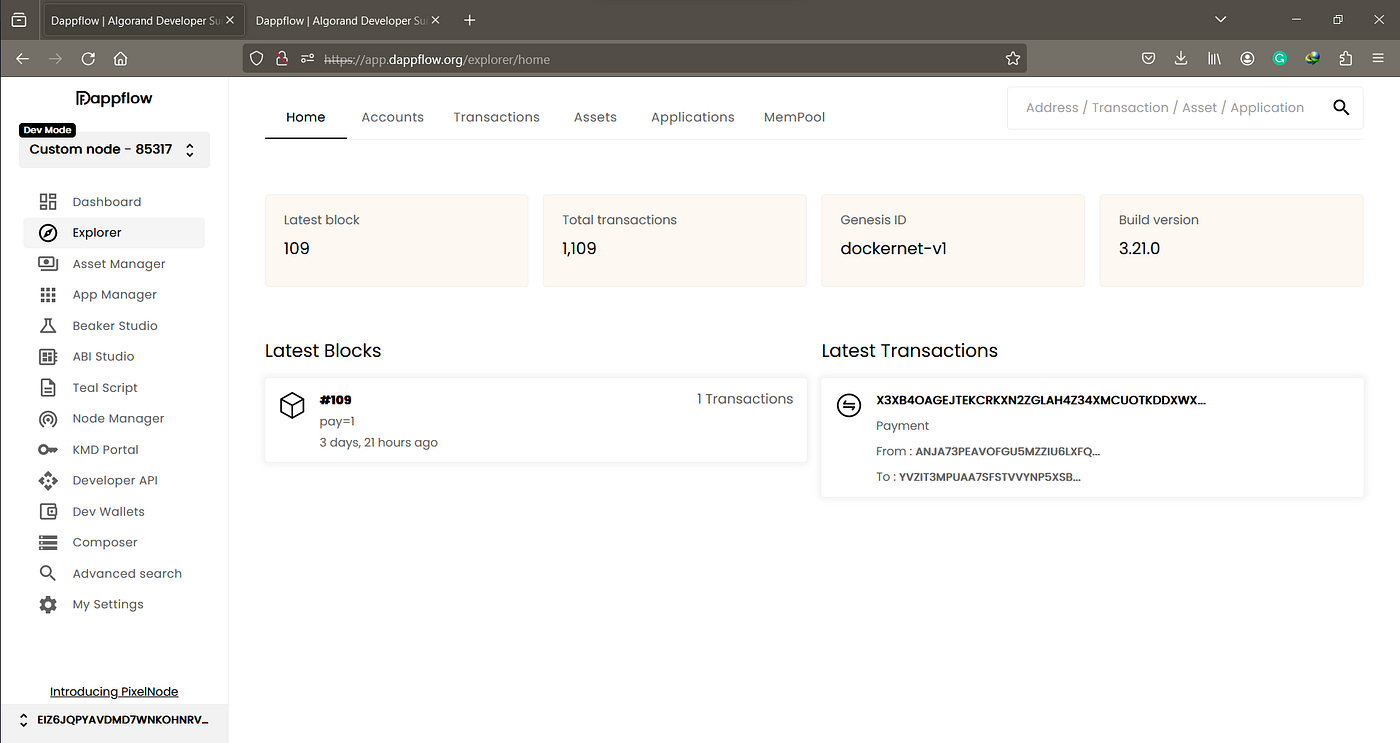
Task: Open the browser downloads icon
Action: [1181, 59]
